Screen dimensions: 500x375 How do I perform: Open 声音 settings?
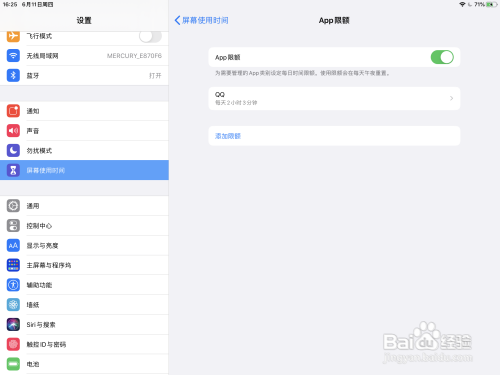pos(84,130)
